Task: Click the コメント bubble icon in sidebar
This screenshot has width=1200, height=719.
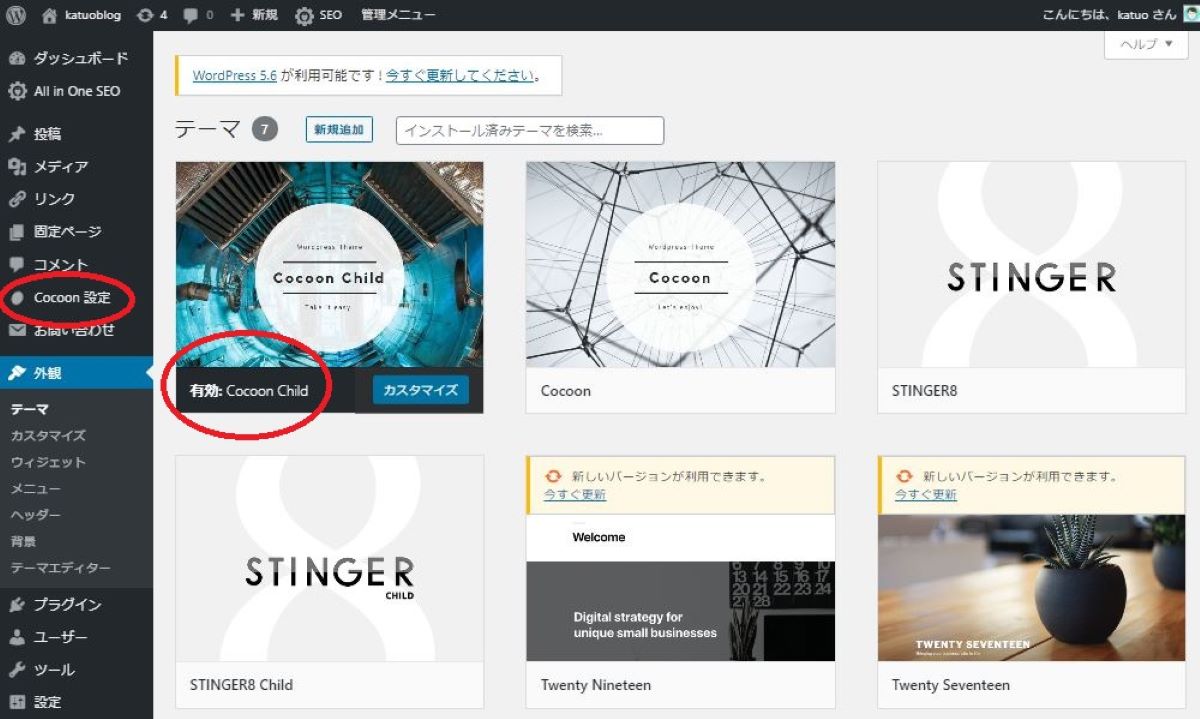Action: (x=17, y=265)
